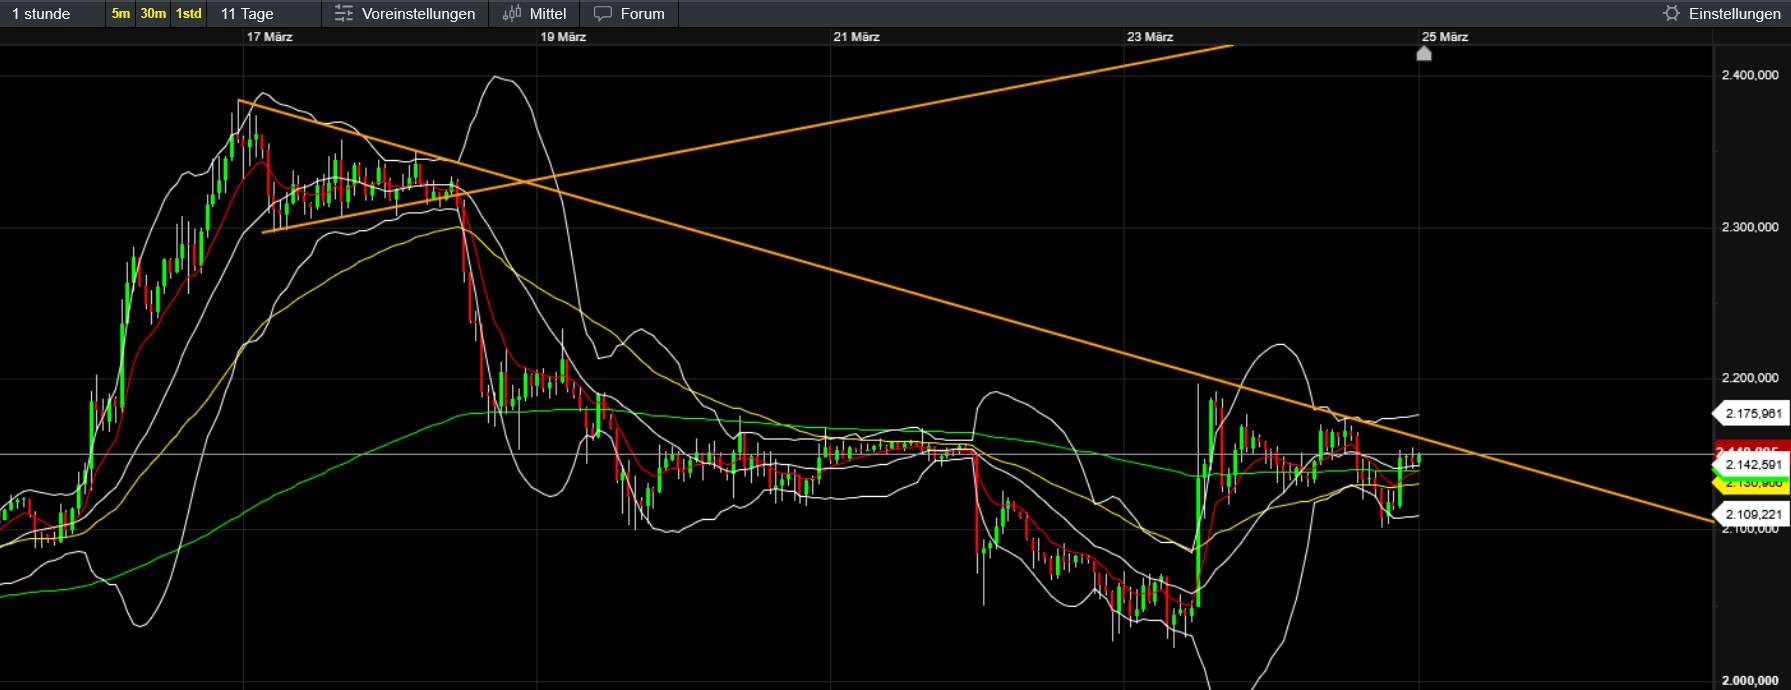1791x690 pixels.
Task: Click the yellow moving average price tag
Action: click(1752, 485)
